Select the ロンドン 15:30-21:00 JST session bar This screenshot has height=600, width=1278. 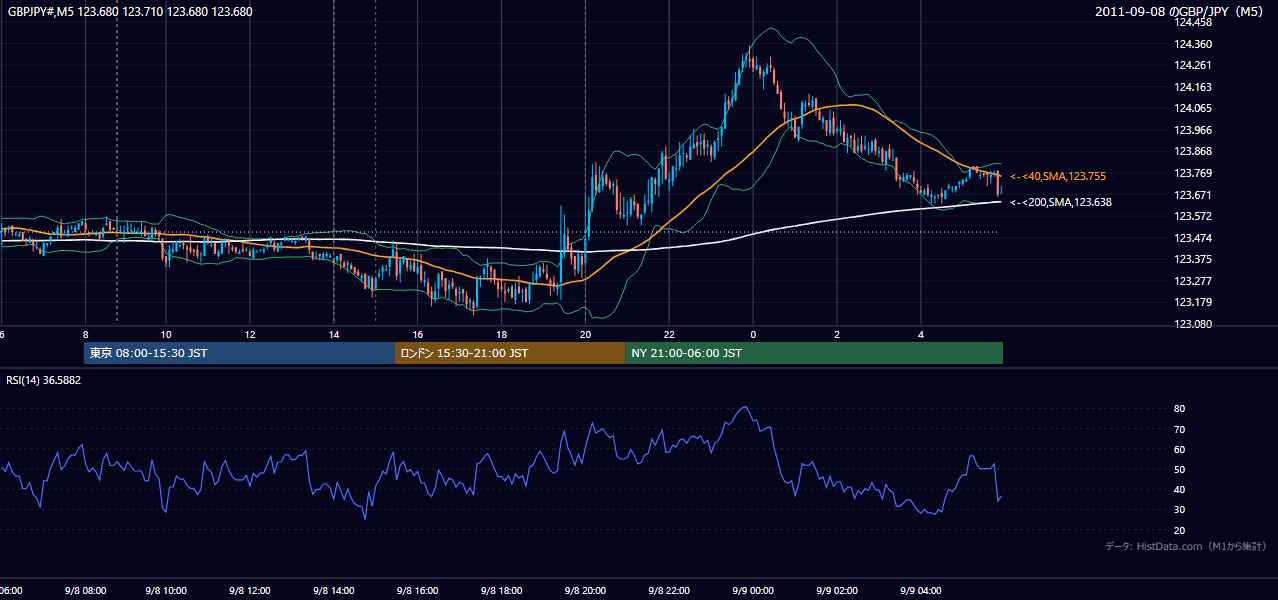tap(510, 353)
